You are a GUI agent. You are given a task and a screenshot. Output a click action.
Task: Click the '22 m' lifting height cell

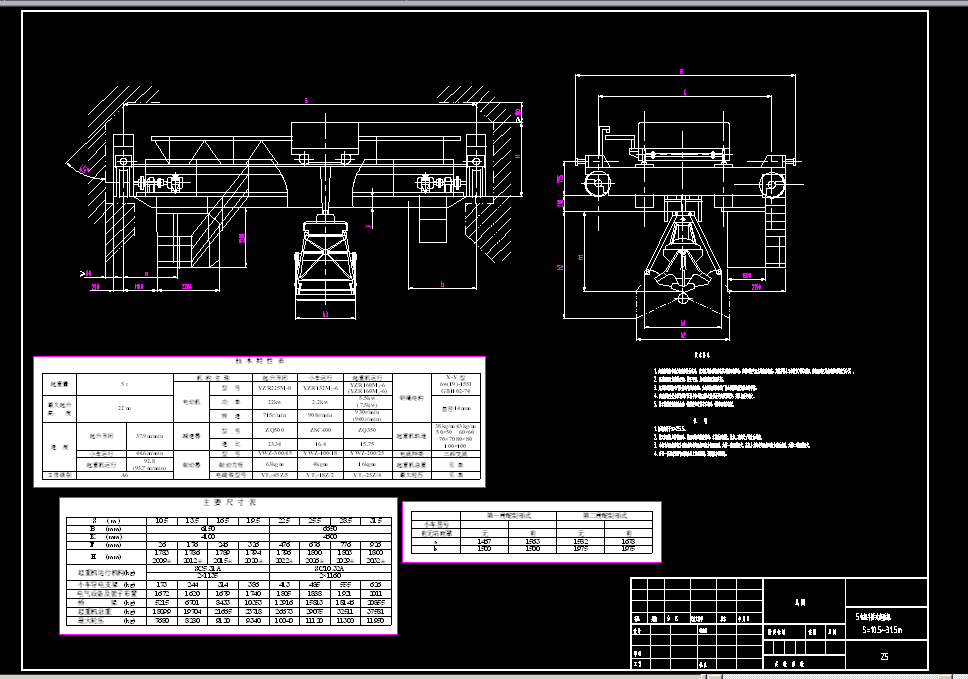tap(125, 408)
